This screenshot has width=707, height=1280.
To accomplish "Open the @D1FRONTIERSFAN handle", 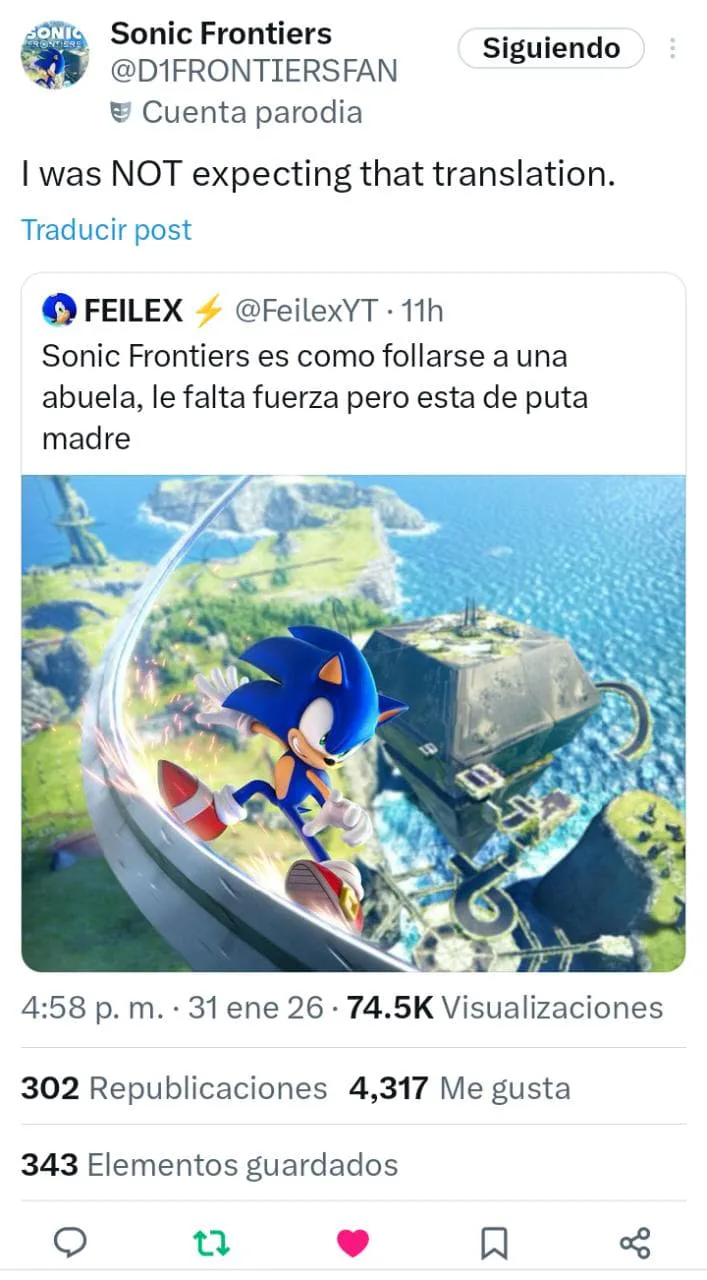I will click(254, 71).
